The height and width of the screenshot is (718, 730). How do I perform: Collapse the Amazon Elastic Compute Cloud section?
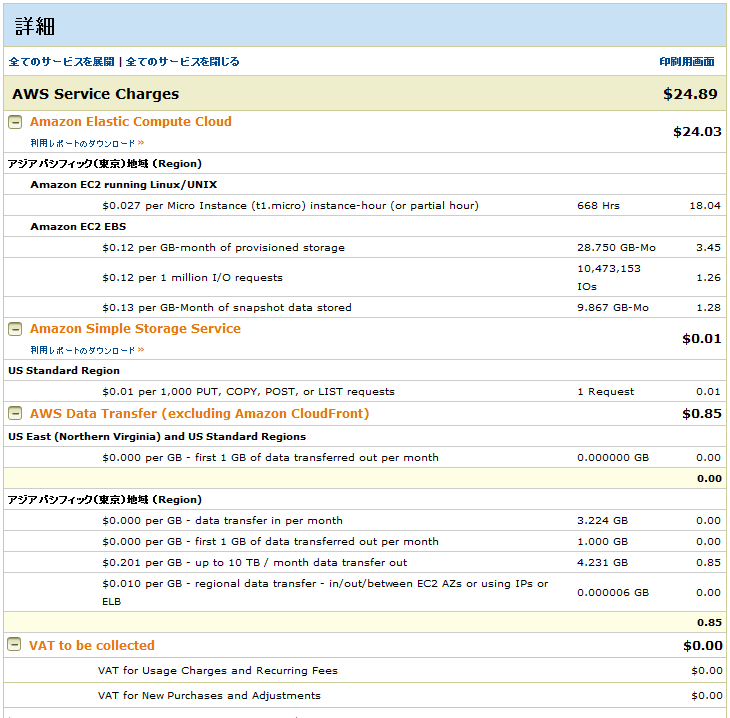pyautogui.click(x=15, y=122)
